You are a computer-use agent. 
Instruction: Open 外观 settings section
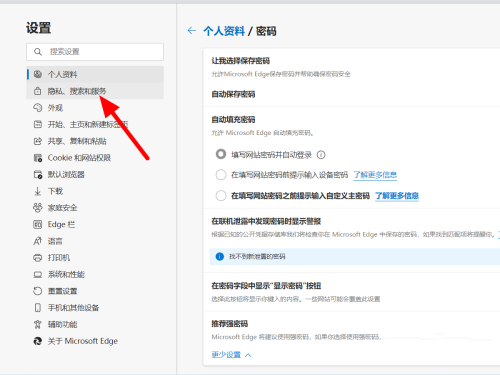[x=95, y=107]
